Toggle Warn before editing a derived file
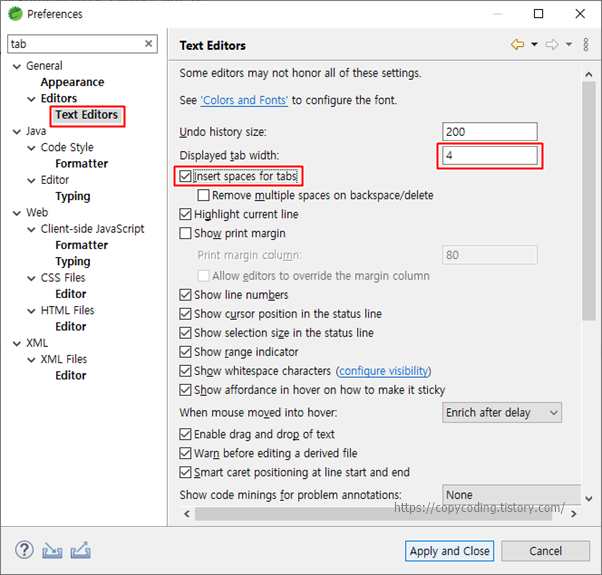602x575 pixels. pos(185,453)
